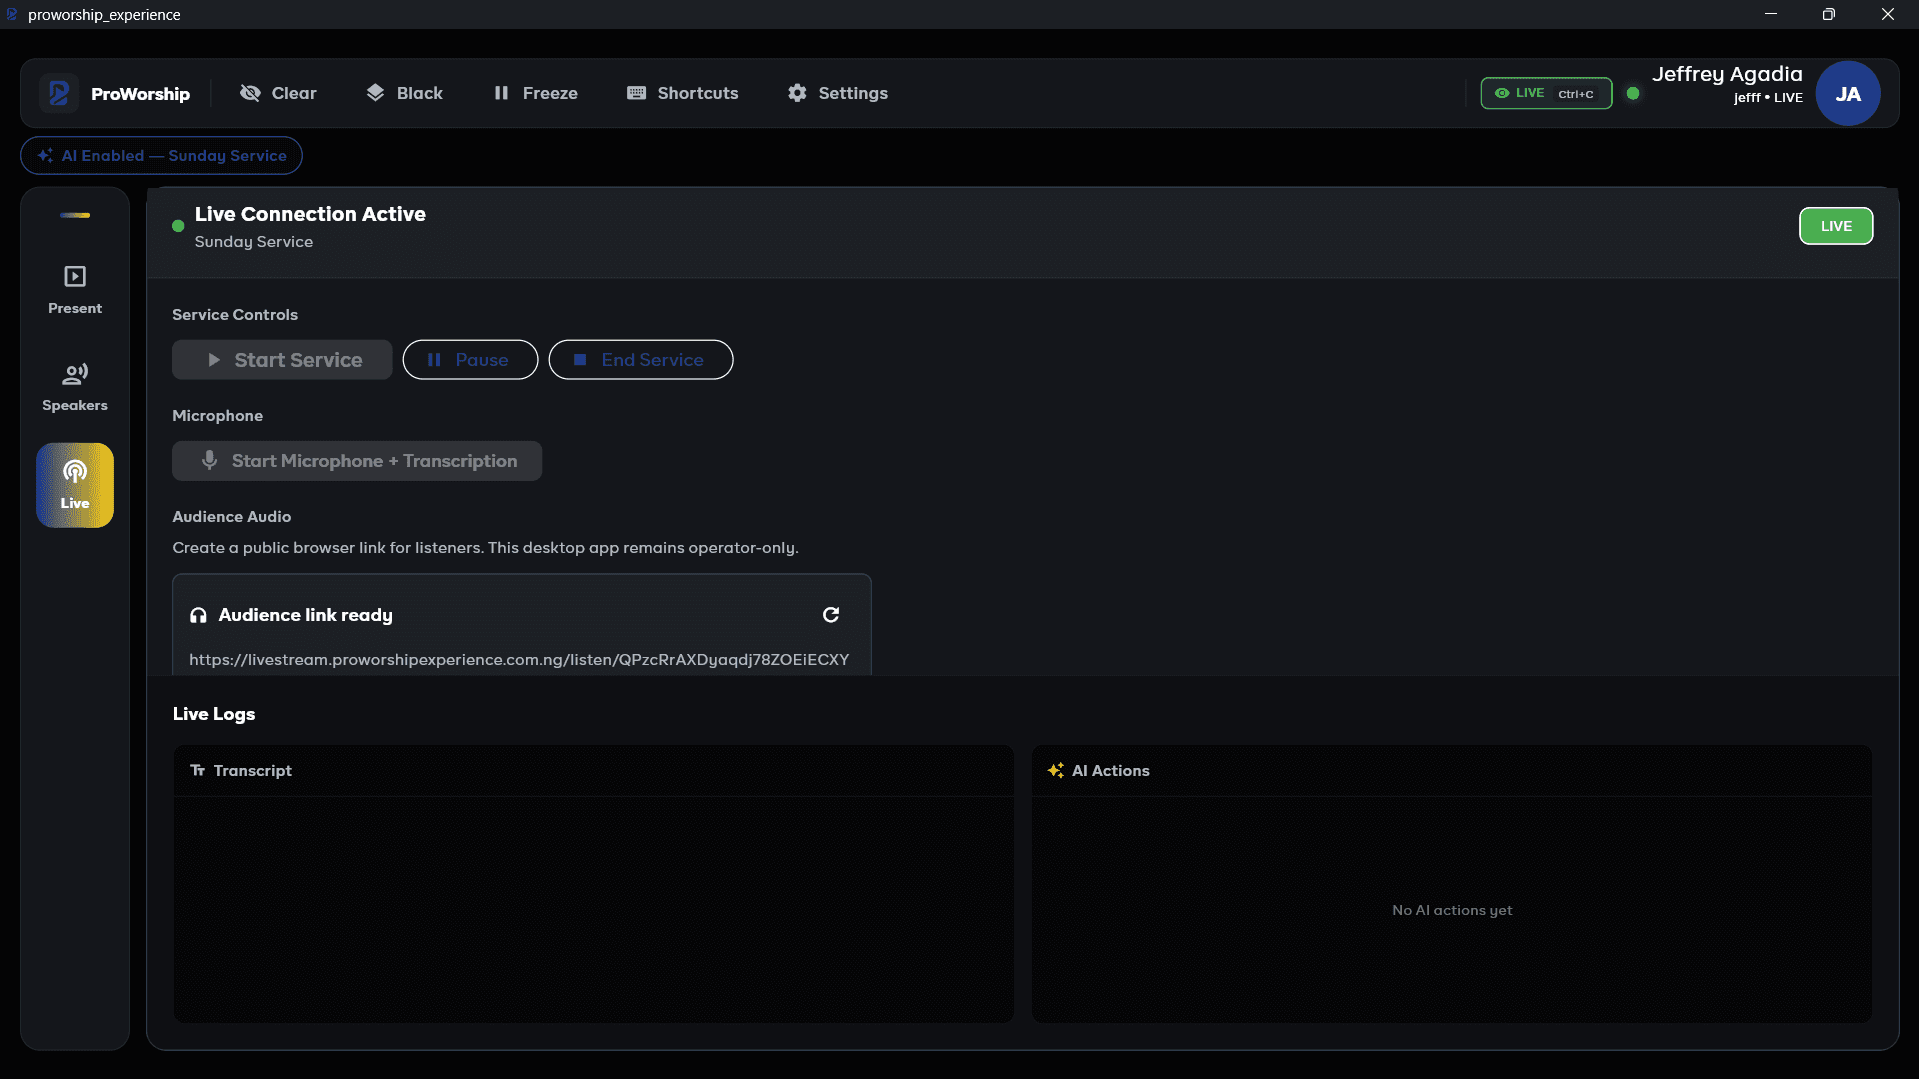Start Microphone + Transcription
Viewport: 1919px width, 1079px height.
357,461
